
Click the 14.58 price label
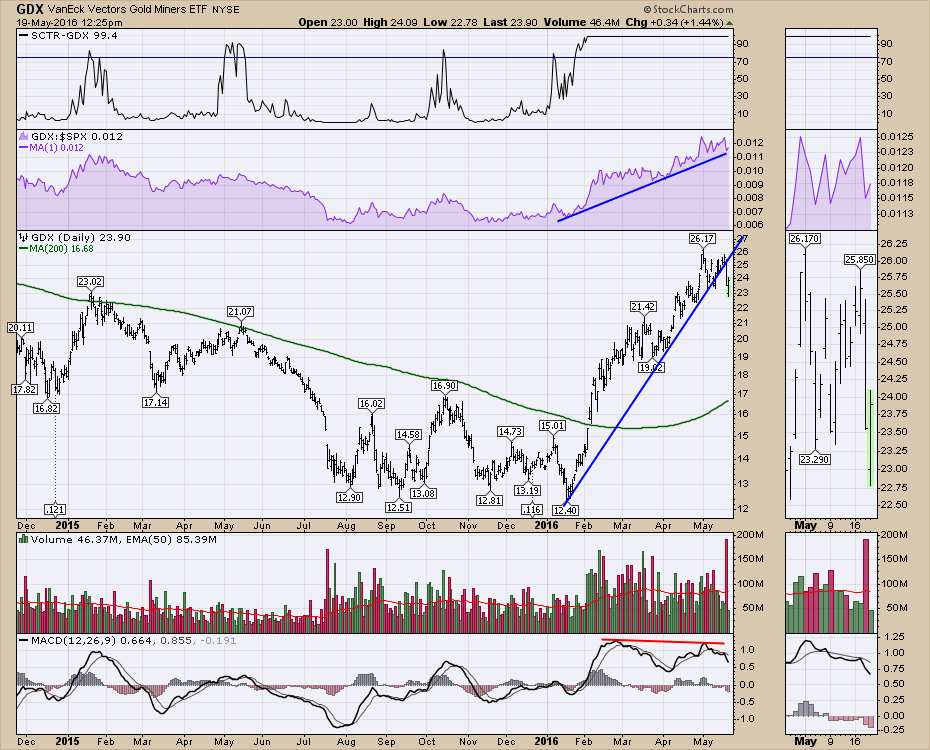pyautogui.click(x=408, y=435)
